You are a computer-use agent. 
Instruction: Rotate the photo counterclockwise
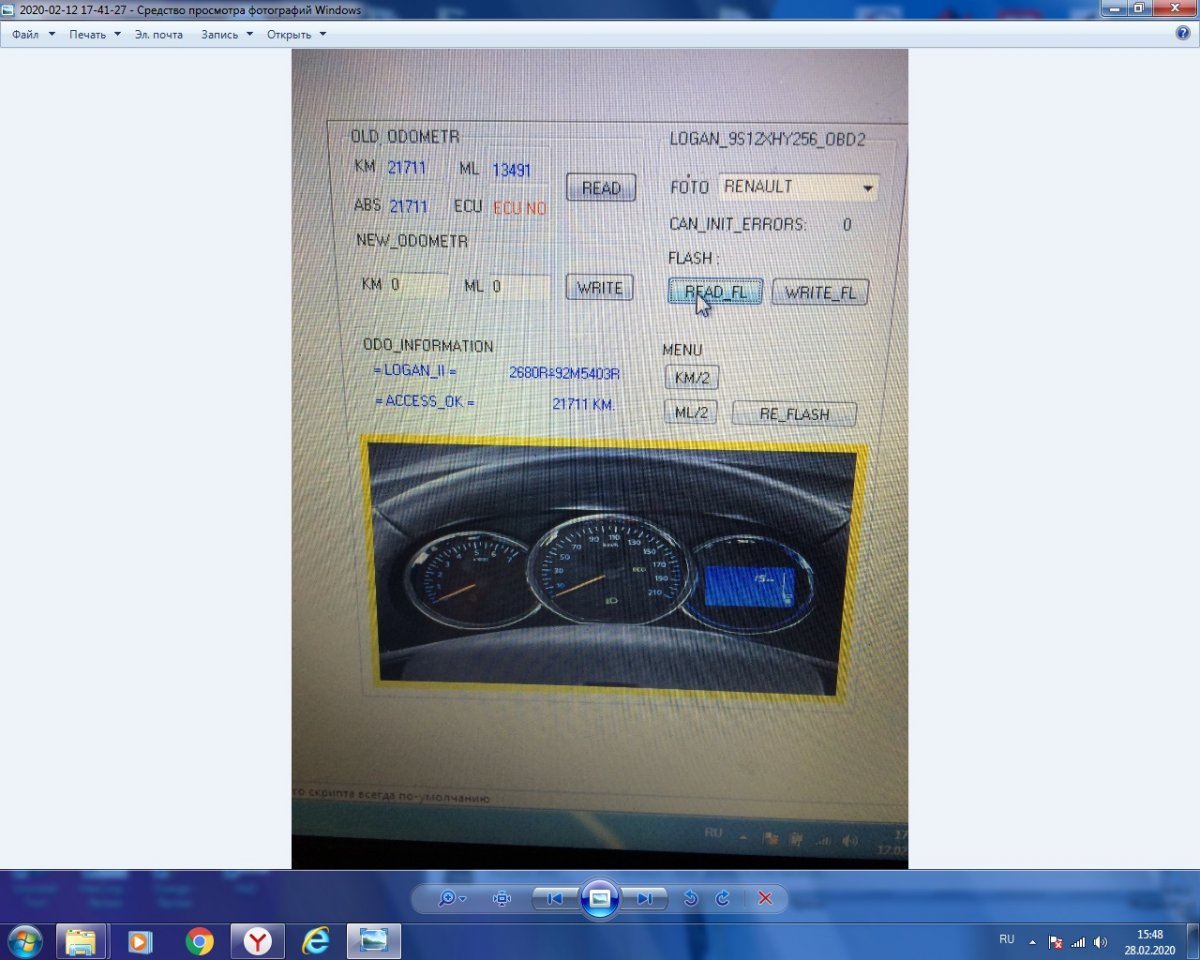click(690, 898)
